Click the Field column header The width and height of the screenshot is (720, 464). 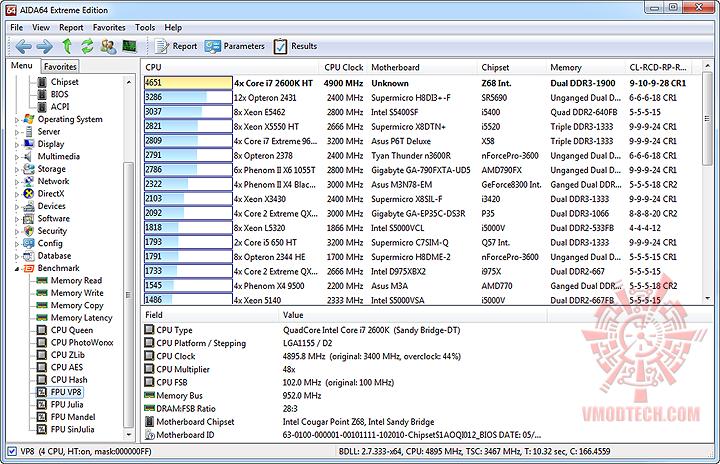click(210, 315)
